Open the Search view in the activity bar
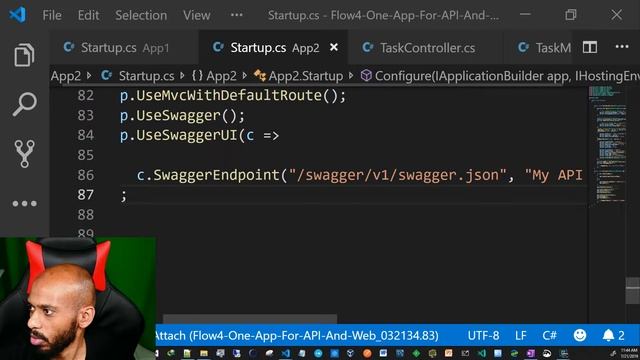The height and width of the screenshot is (360, 640). (x=24, y=104)
